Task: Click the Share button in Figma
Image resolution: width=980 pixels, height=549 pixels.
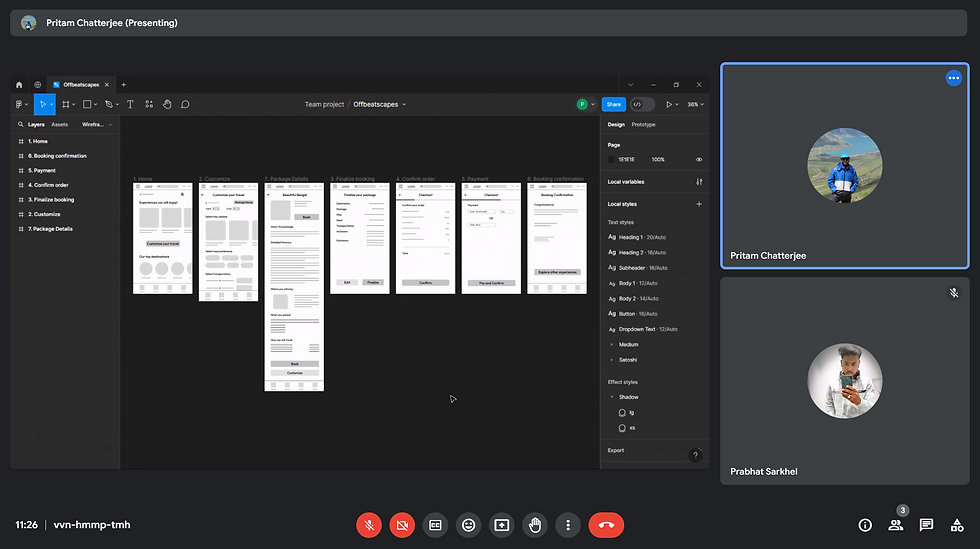Action: click(614, 104)
